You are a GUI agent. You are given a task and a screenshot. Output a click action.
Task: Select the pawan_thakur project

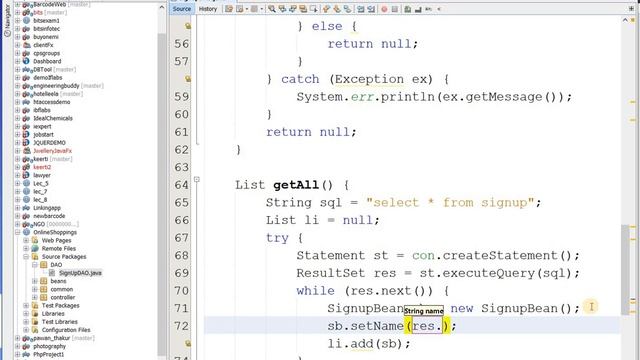point(52,338)
